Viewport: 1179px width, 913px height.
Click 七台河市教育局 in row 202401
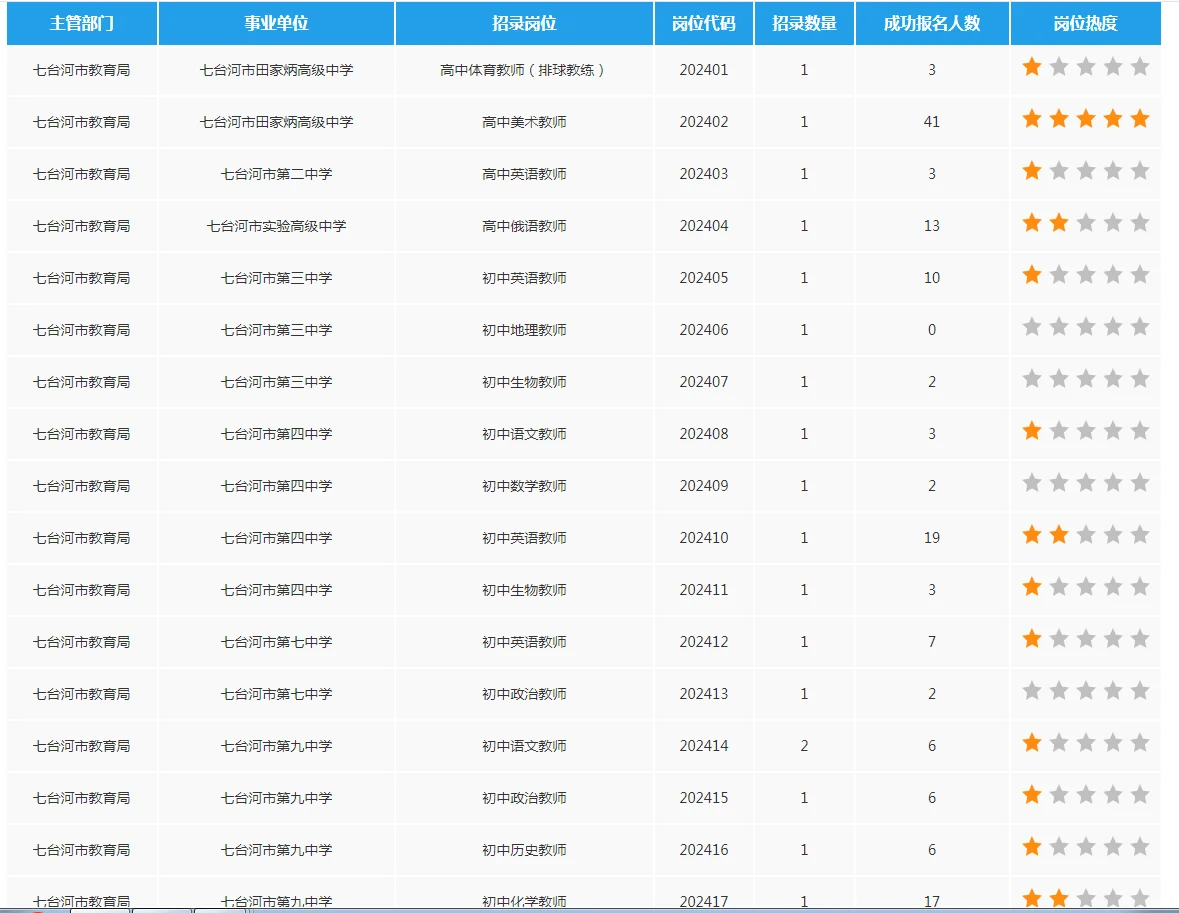pos(81,70)
